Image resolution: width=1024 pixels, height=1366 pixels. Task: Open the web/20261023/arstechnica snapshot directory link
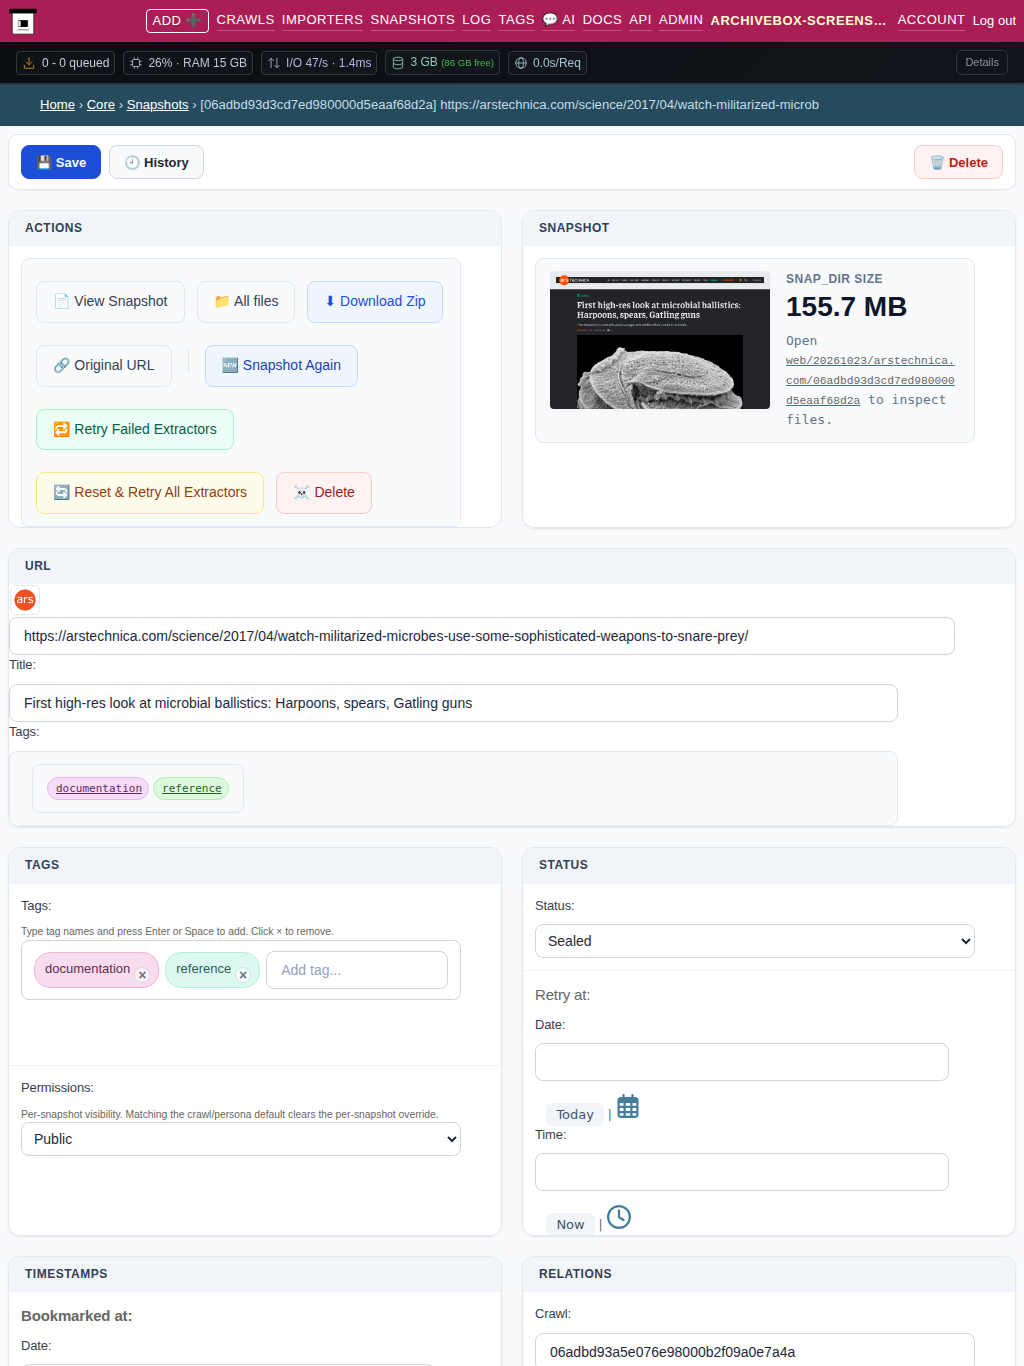click(870, 380)
